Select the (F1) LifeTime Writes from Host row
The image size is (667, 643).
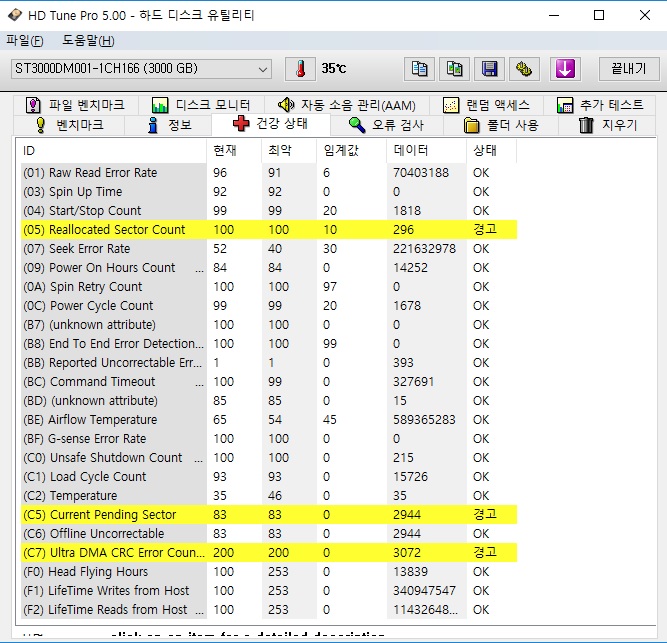coord(269,591)
